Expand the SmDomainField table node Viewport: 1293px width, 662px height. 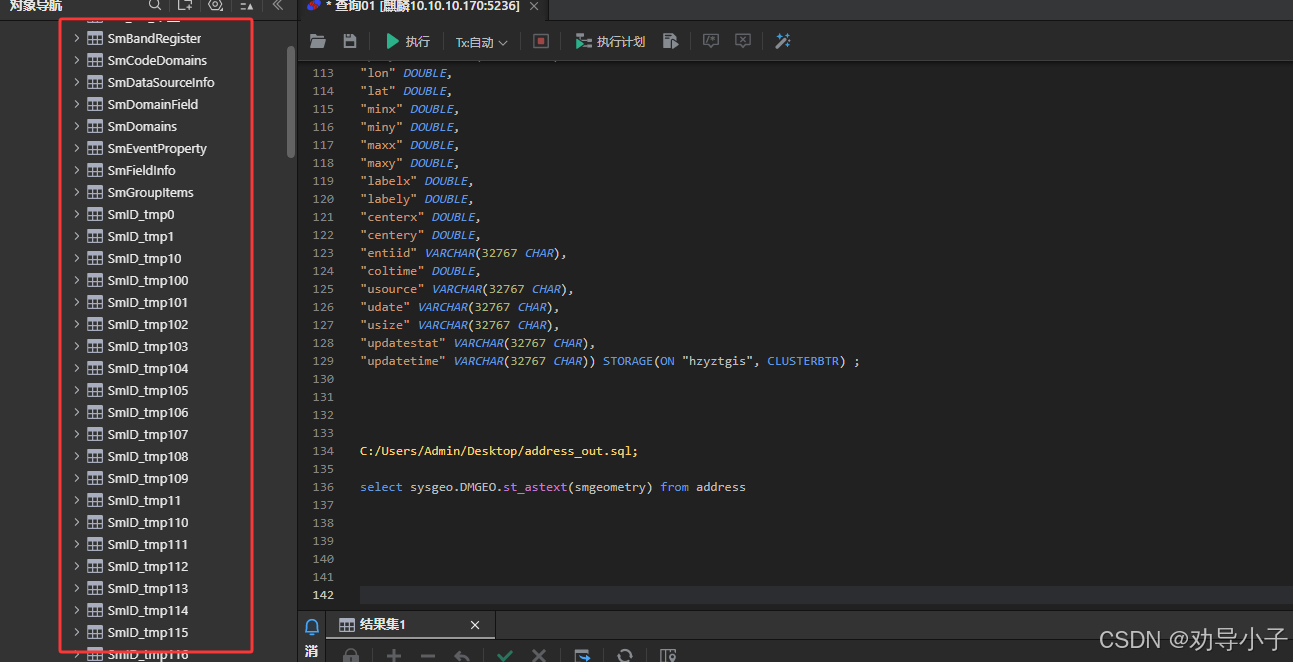(76, 104)
